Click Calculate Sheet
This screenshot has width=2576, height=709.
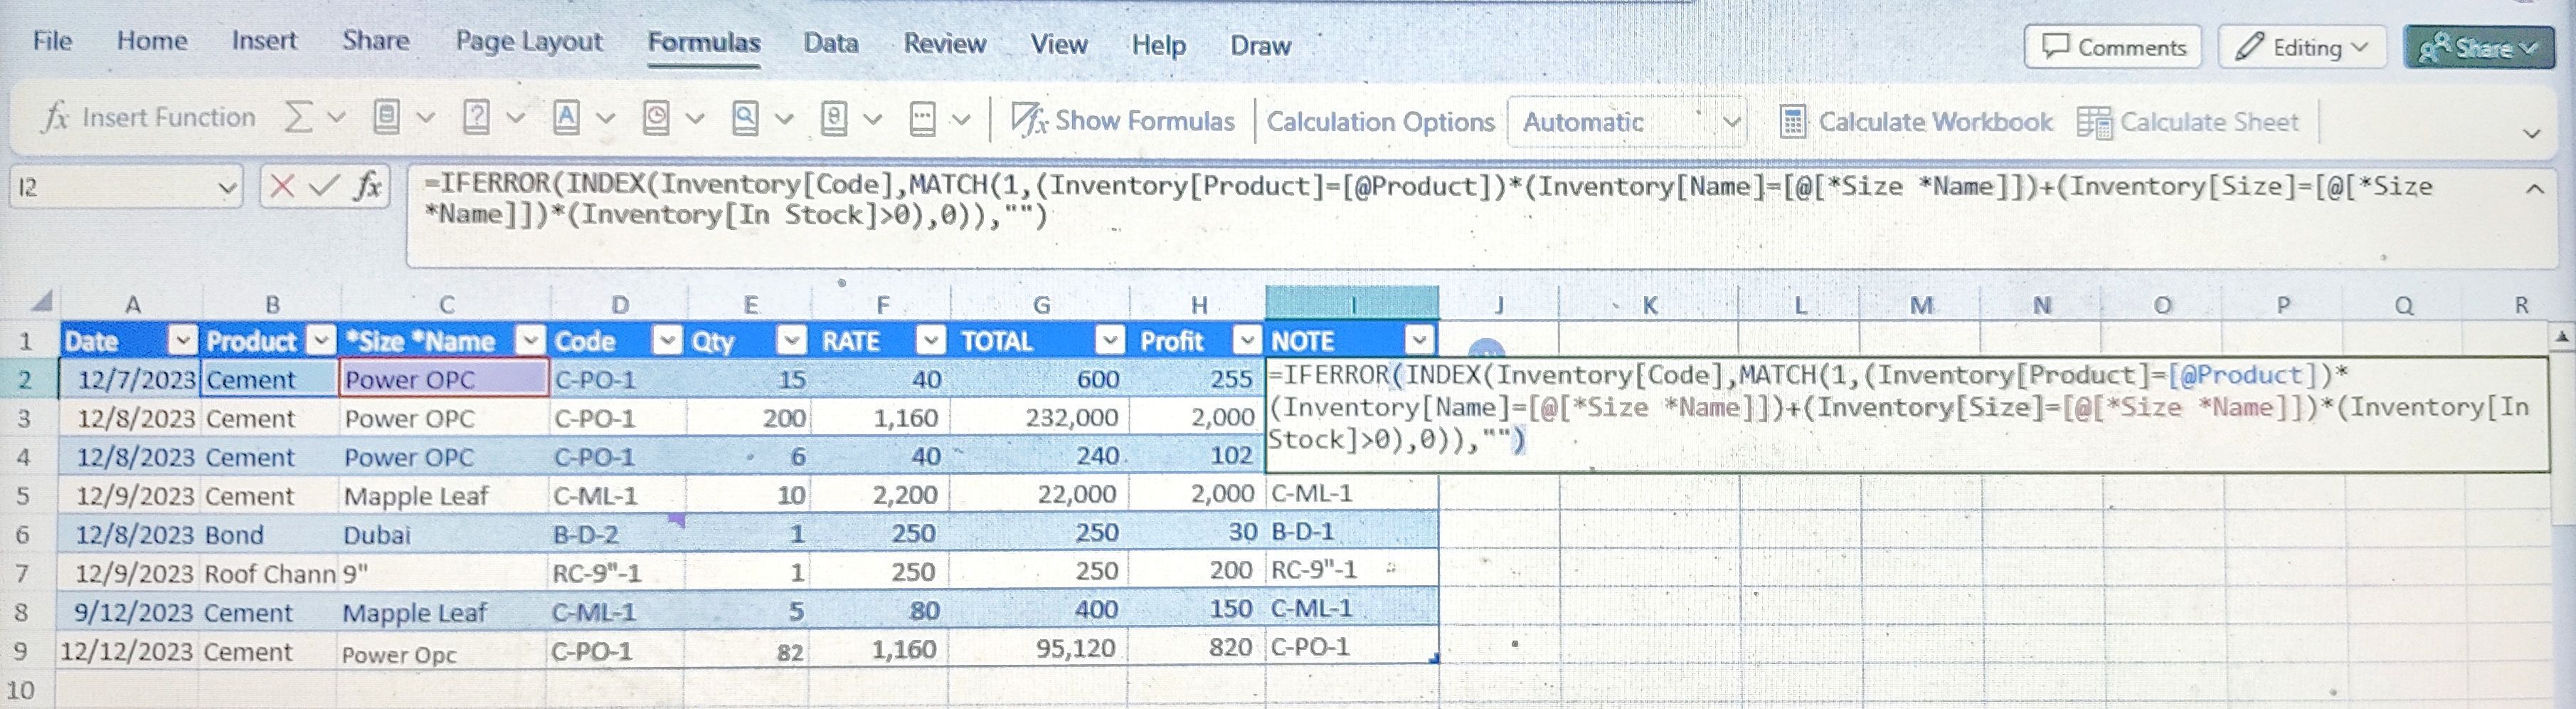pos(2188,122)
